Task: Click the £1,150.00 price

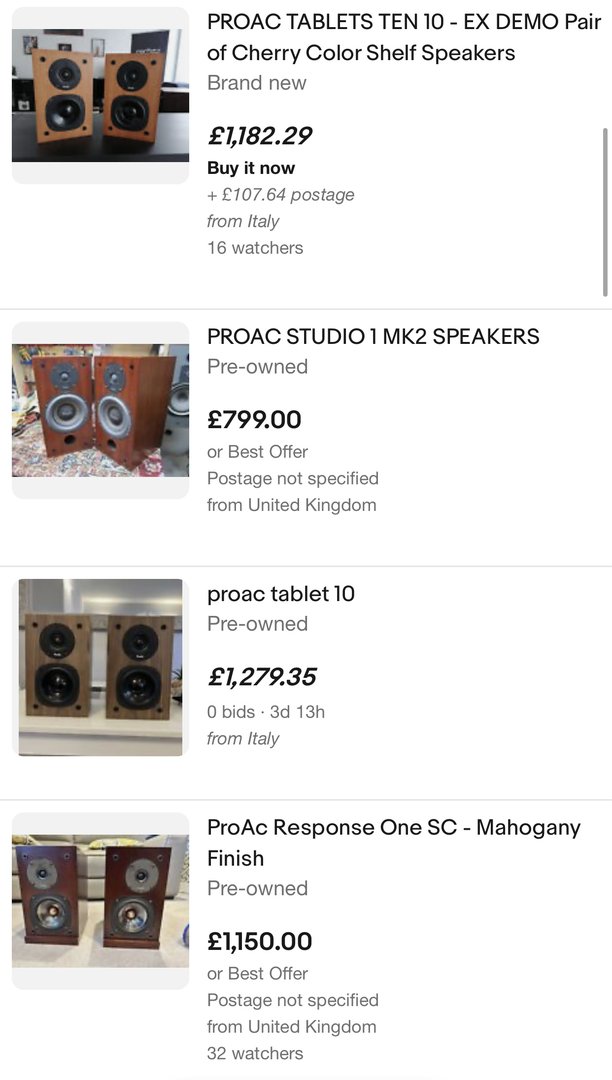Action: pyautogui.click(x=259, y=941)
